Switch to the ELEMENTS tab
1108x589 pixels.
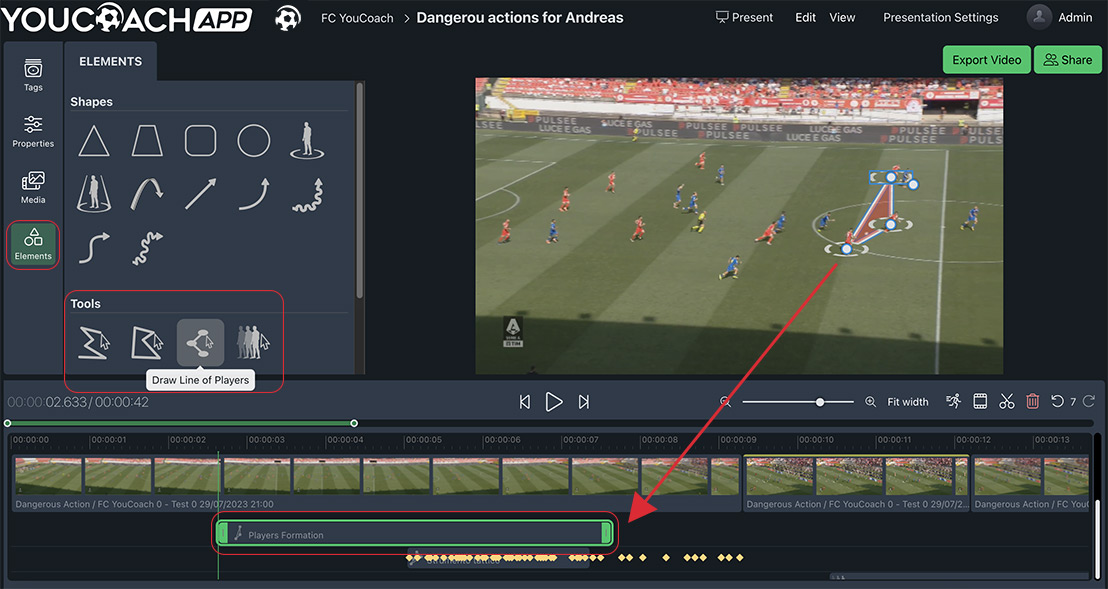click(110, 61)
